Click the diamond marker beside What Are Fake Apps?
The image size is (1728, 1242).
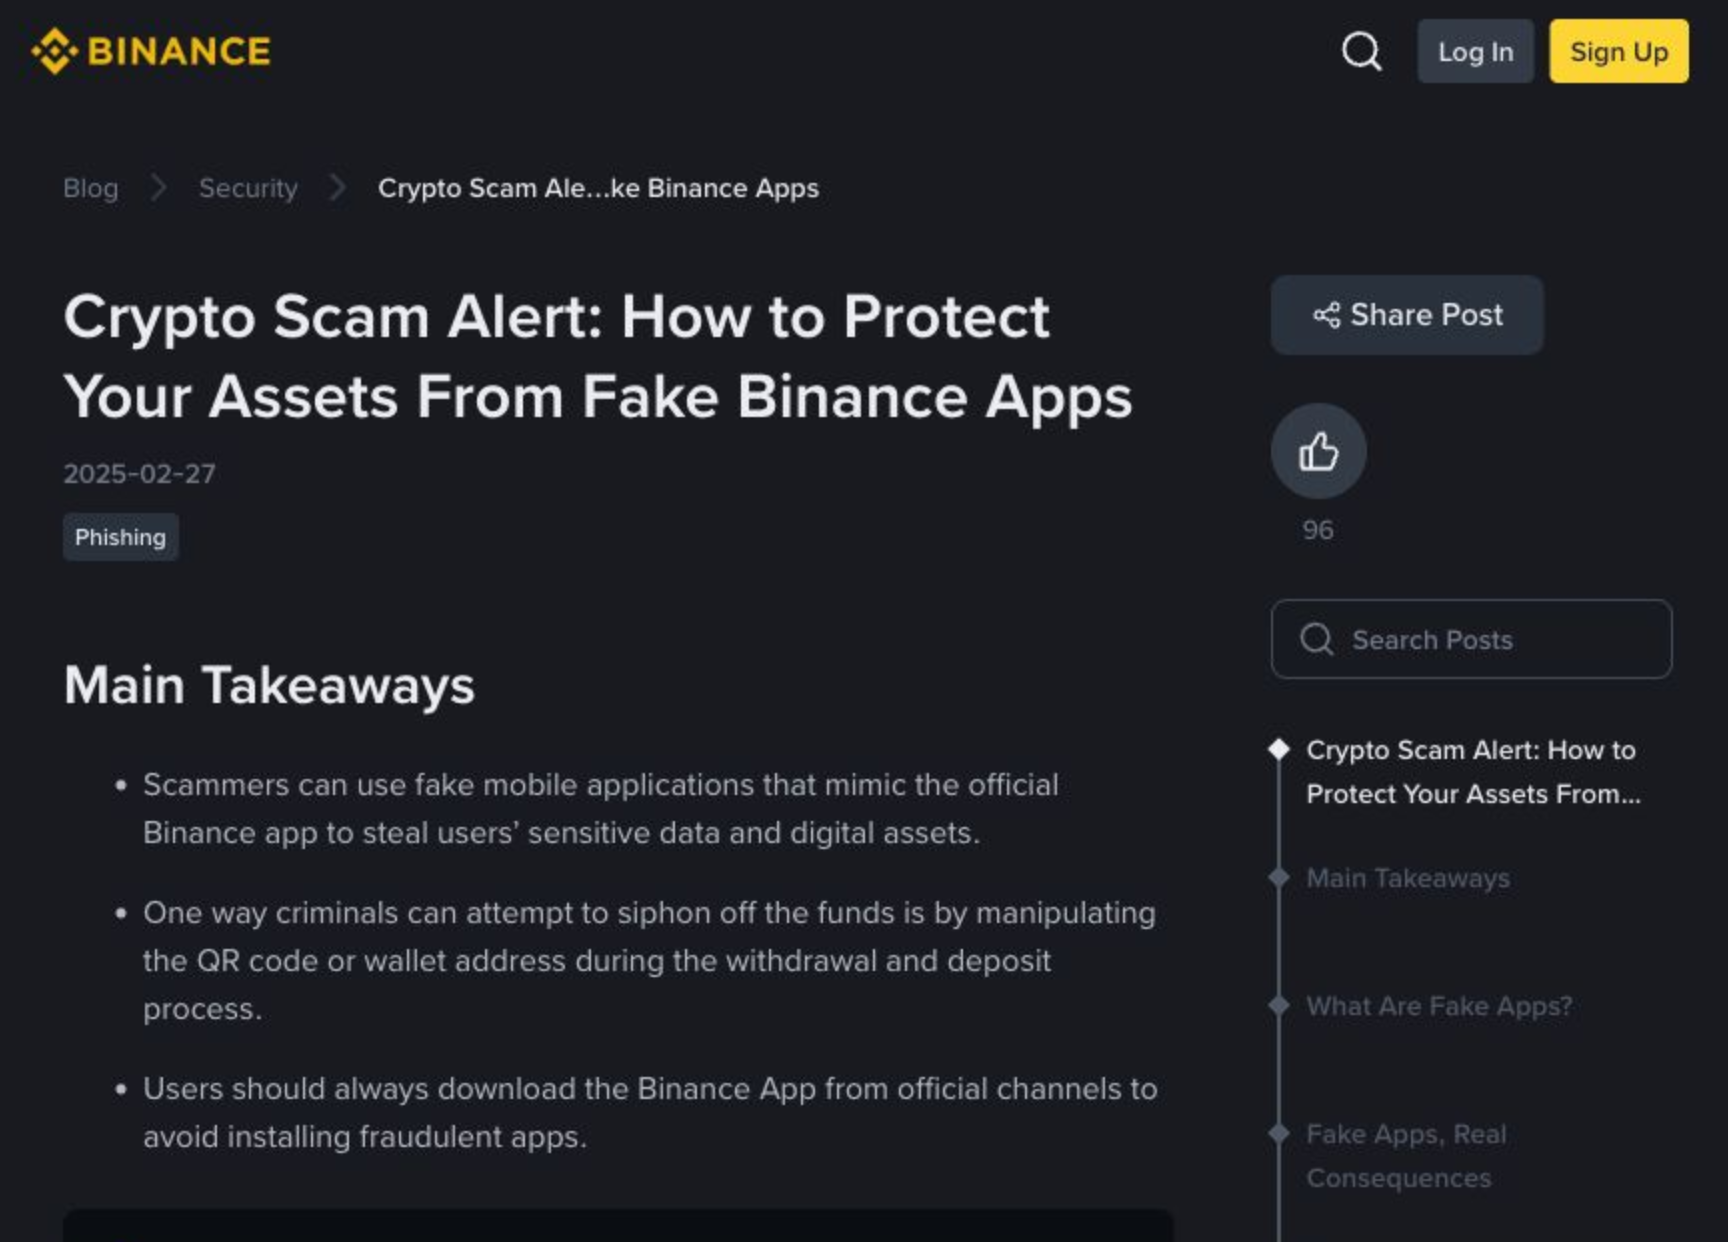(x=1278, y=1005)
